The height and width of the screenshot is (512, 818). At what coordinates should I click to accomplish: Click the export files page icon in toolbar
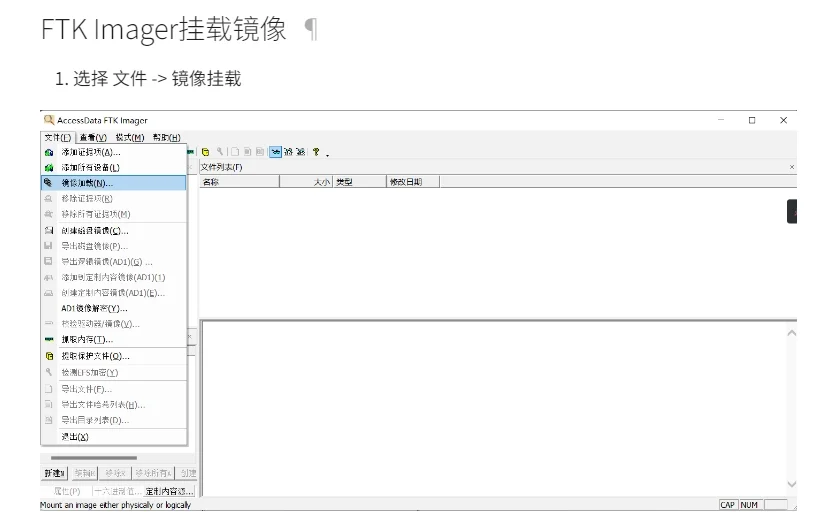235,152
